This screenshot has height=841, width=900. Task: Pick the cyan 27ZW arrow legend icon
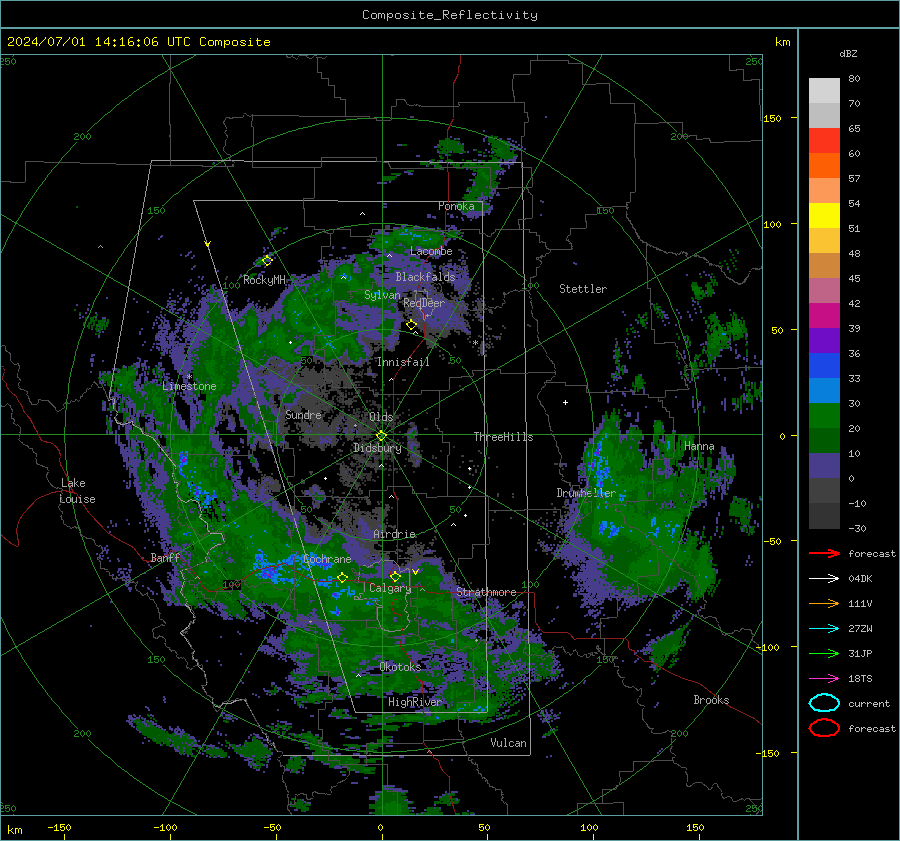pyautogui.click(x=824, y=629)
